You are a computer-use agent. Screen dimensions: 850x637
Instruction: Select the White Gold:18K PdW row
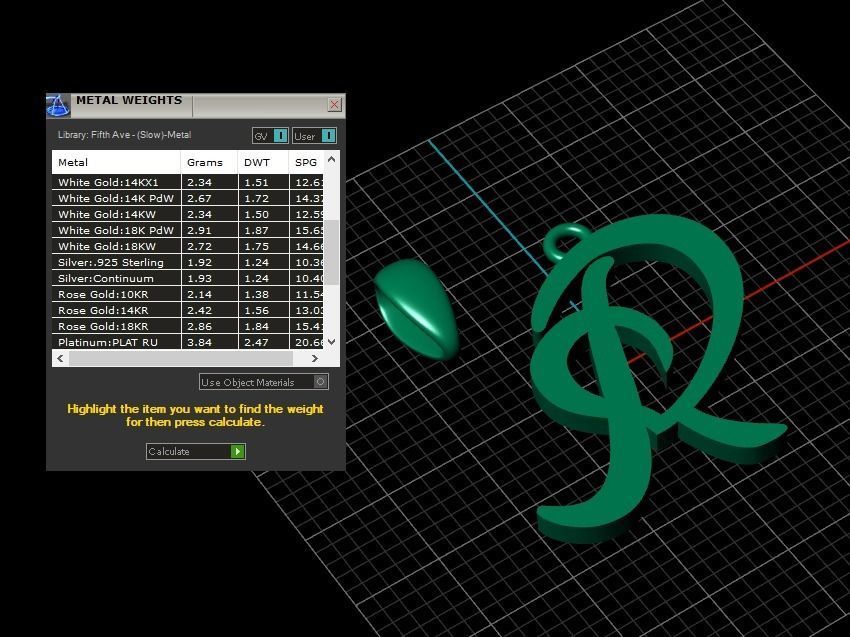coord(188,230)
